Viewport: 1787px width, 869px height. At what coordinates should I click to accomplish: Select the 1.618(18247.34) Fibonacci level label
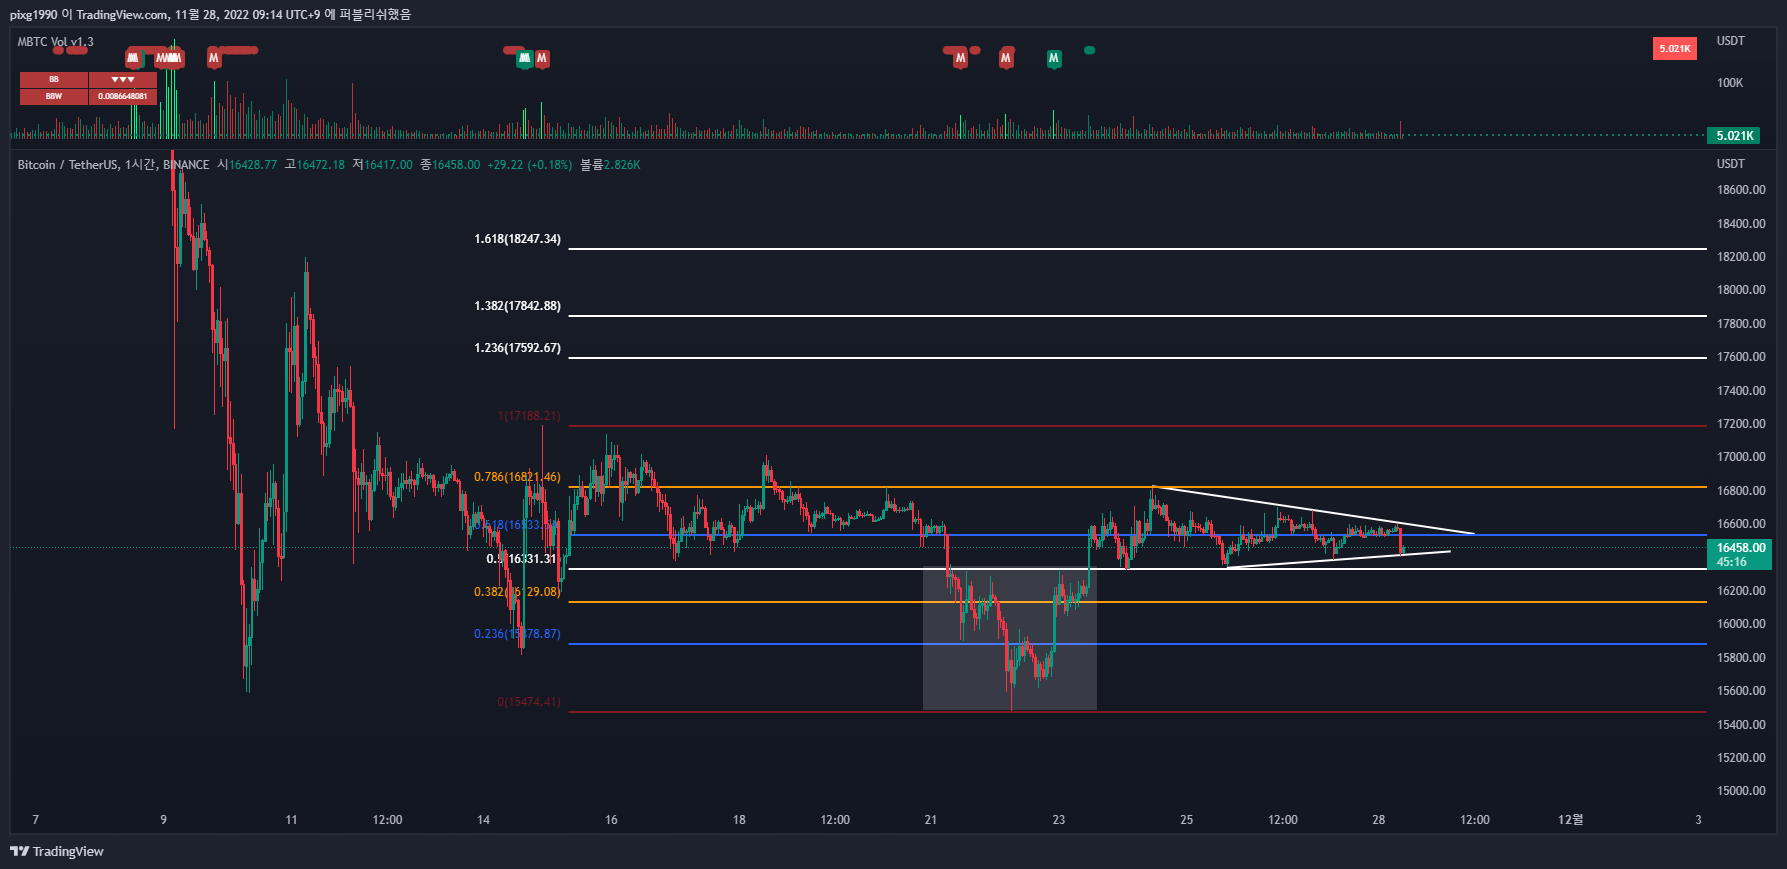click(517, 239)
